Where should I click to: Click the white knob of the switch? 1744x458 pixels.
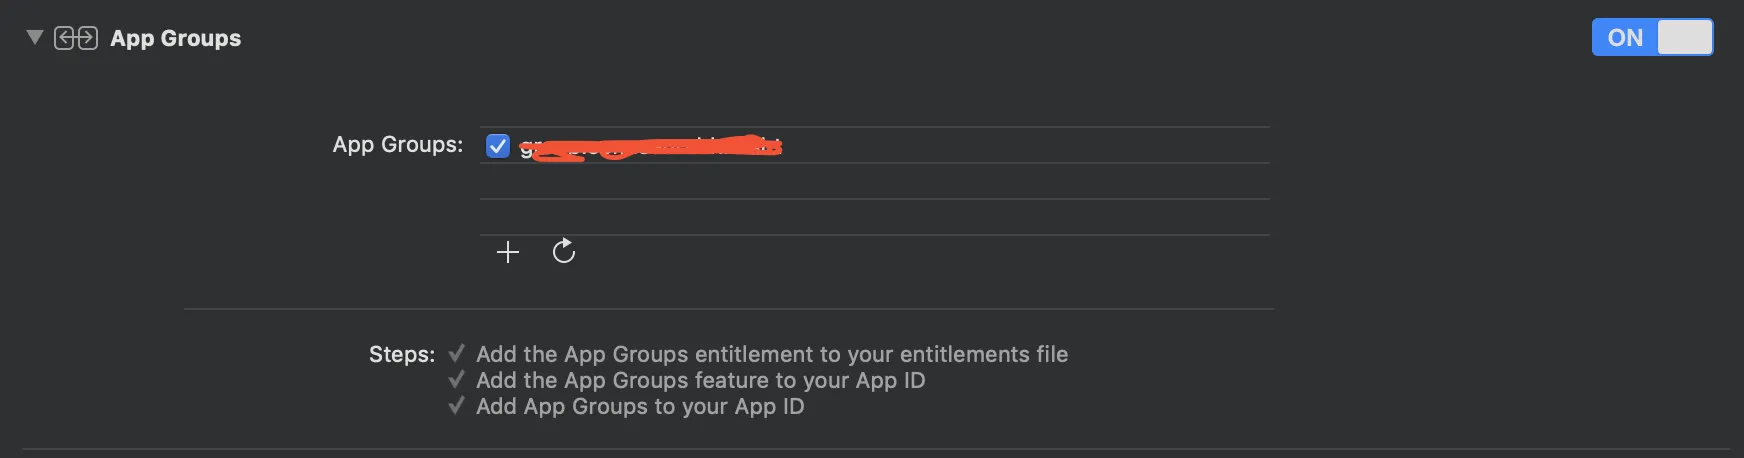click(1684, 38)
